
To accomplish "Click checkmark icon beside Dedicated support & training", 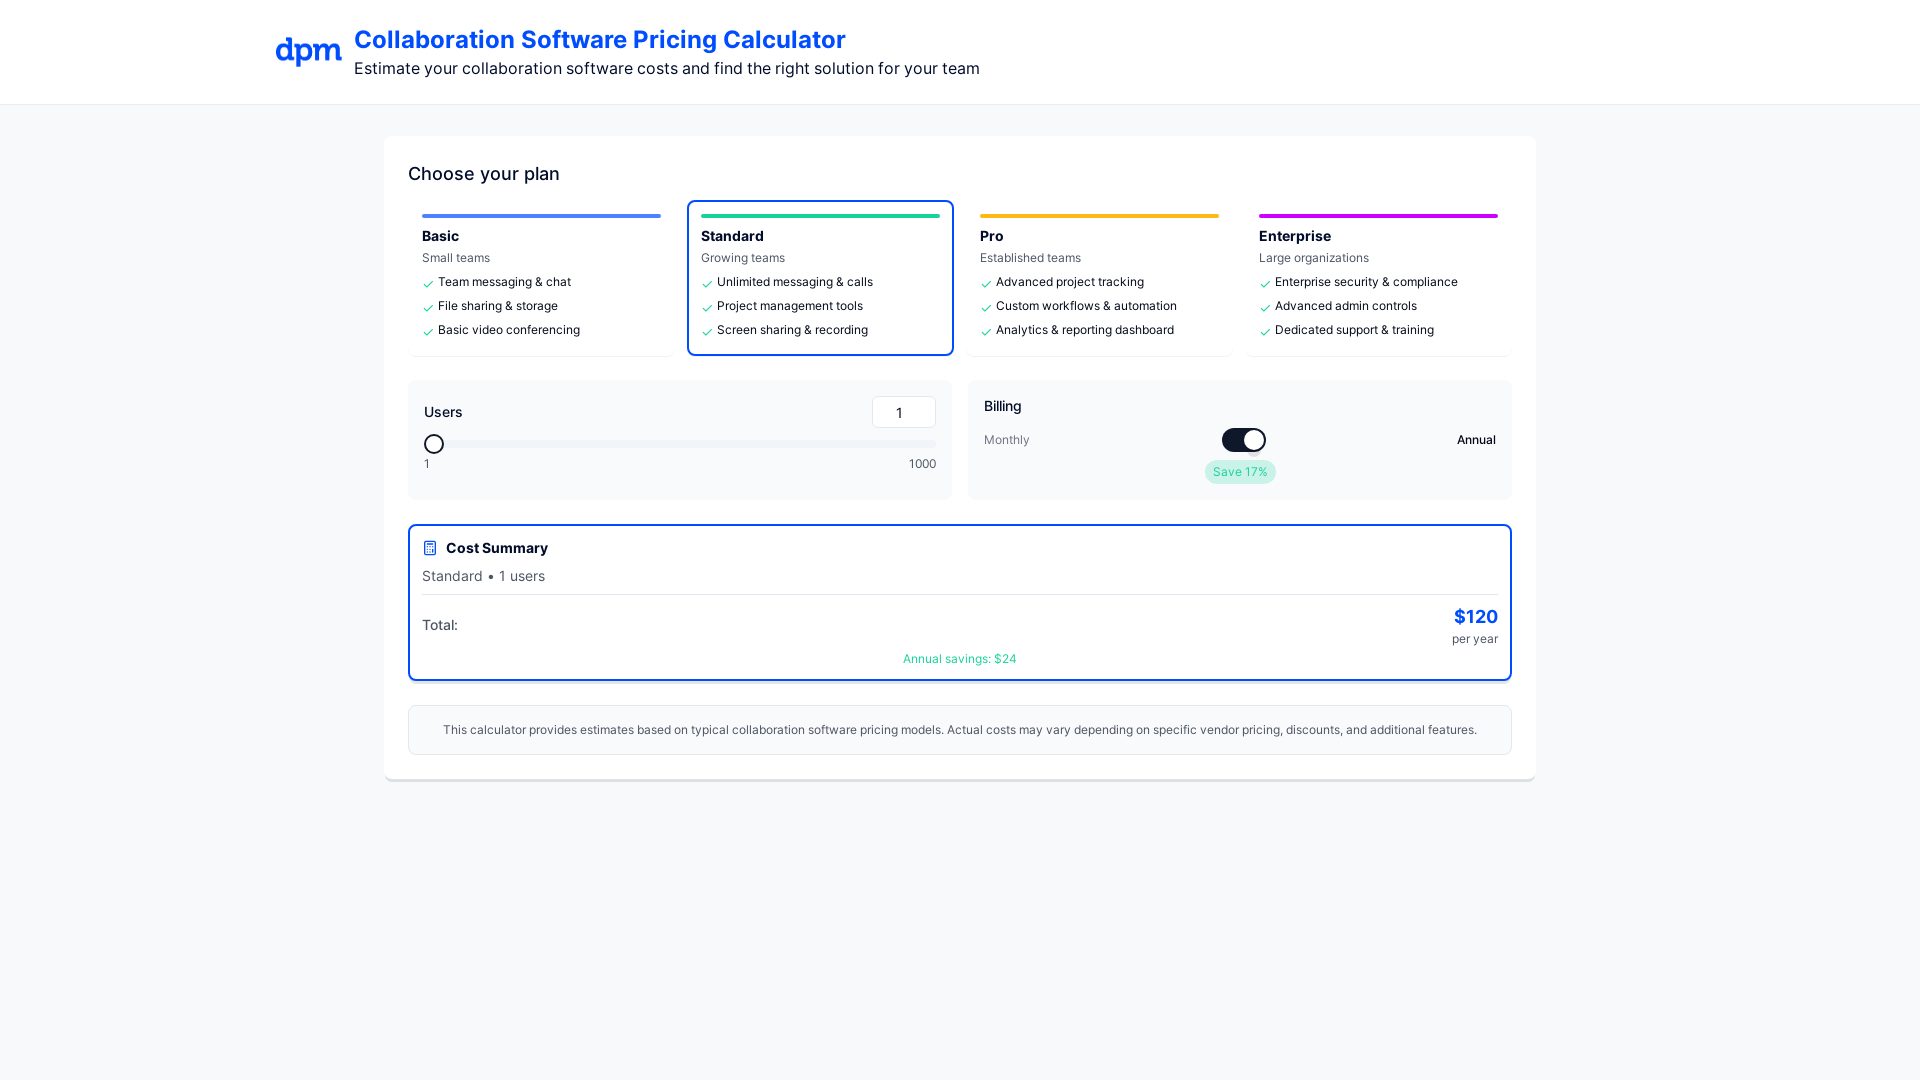I will coord(1265,332).
